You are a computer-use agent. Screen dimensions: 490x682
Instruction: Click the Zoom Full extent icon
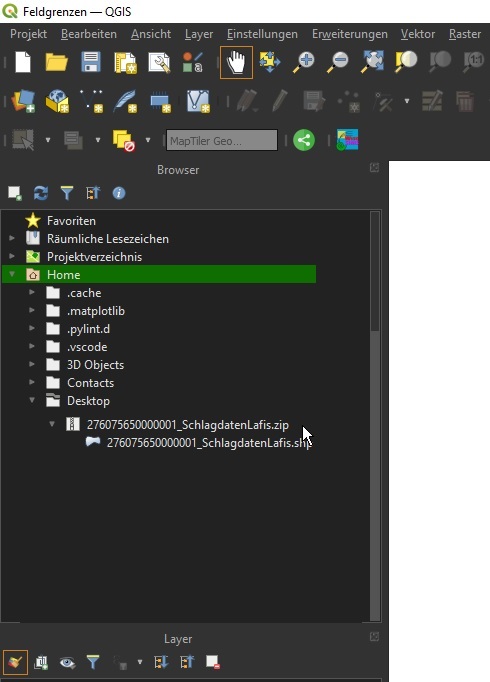point(372,62)
